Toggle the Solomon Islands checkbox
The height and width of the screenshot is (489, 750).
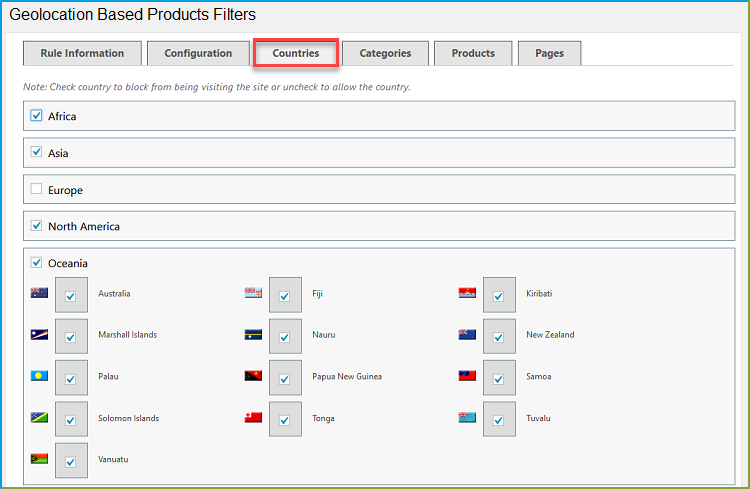(x=71, y=419)
